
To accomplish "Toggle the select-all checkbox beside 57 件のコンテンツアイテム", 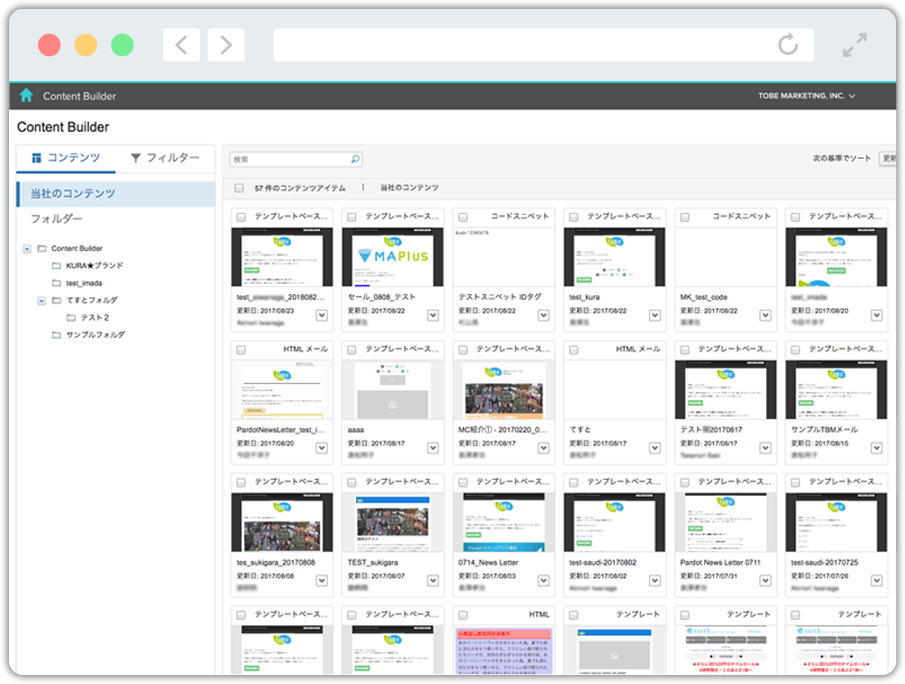I will pos(239,188).
